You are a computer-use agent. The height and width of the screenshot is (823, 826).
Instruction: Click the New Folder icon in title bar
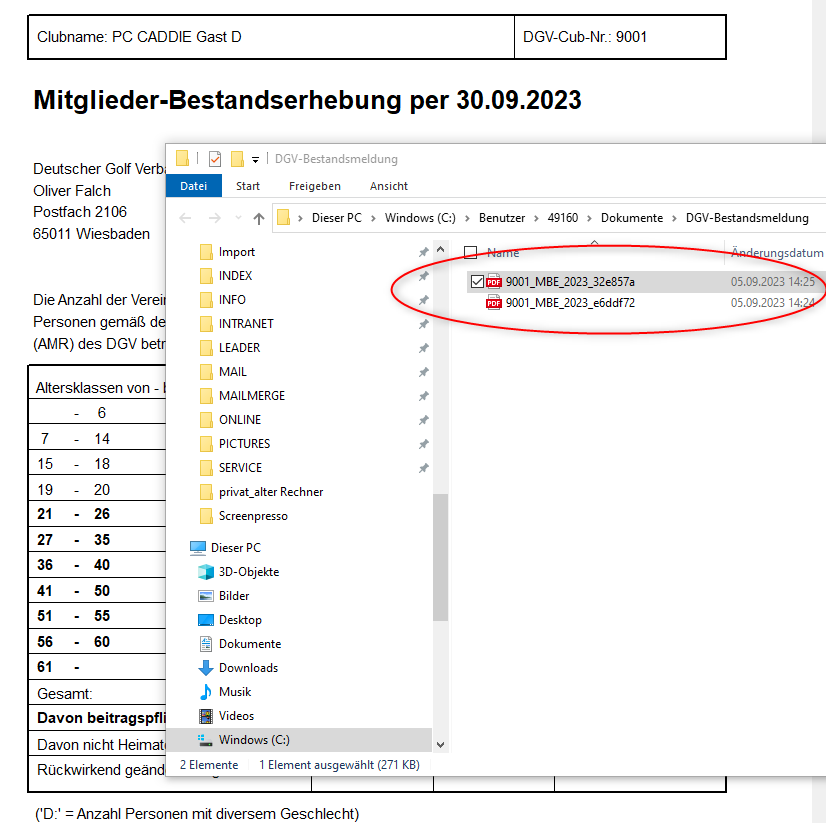(x=238, y=159)
